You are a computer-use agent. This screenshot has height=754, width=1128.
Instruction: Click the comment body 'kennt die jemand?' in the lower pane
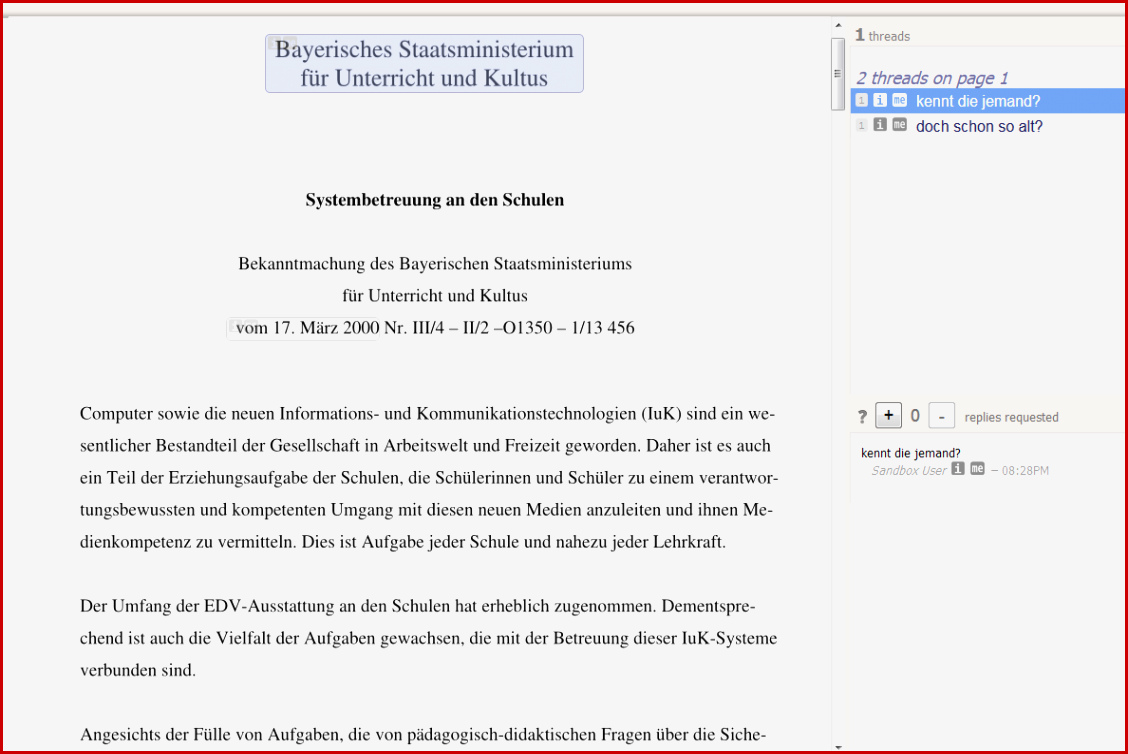click(x=911, y=453)
